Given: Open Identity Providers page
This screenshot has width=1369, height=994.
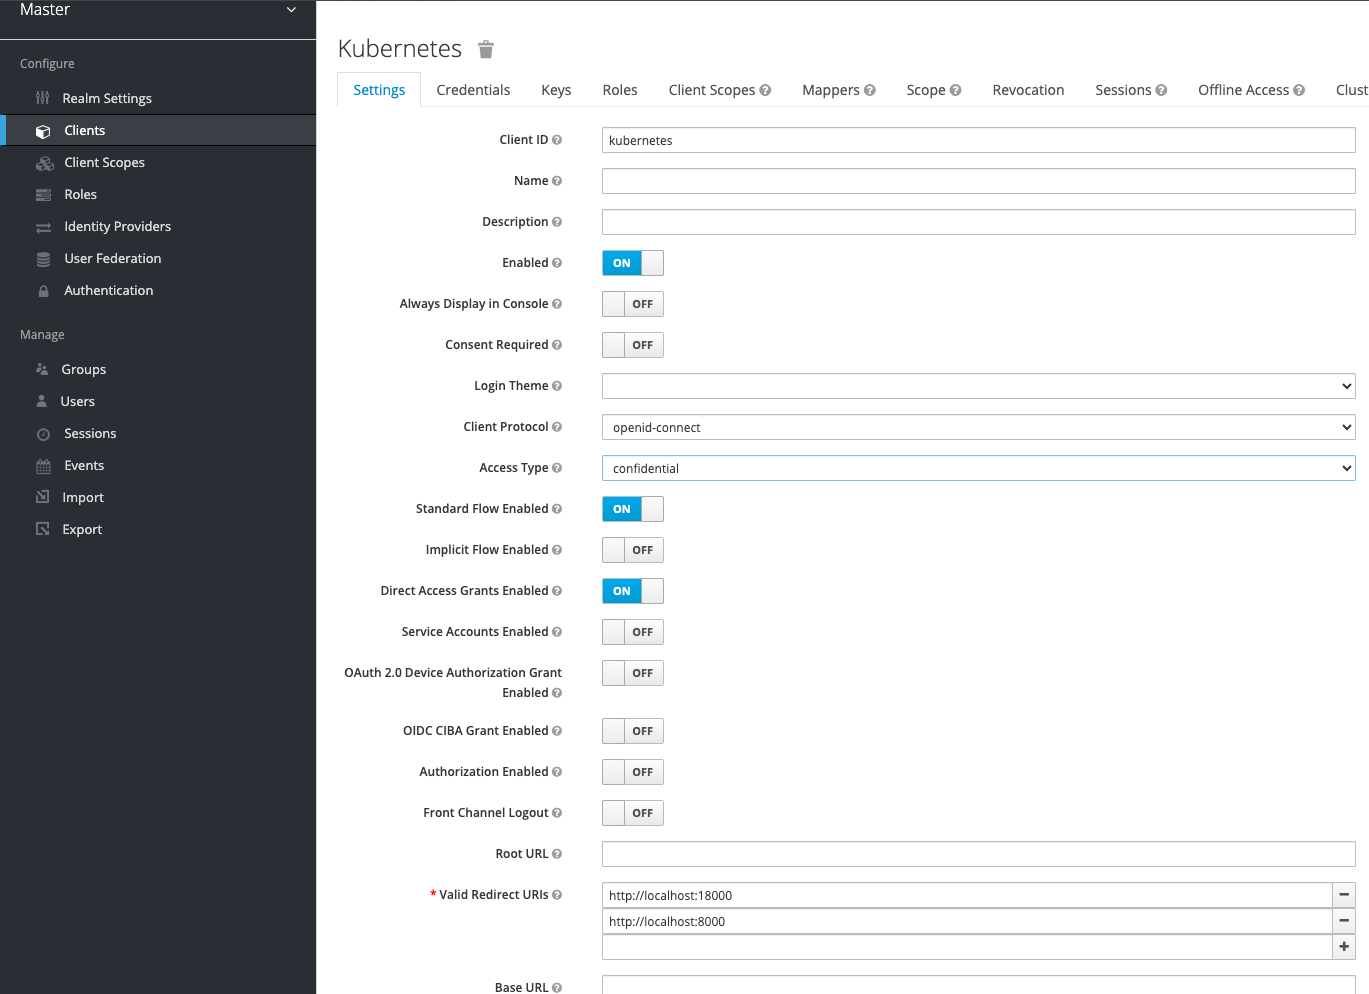Looking at the screenshot, I should tap(118, 227).
